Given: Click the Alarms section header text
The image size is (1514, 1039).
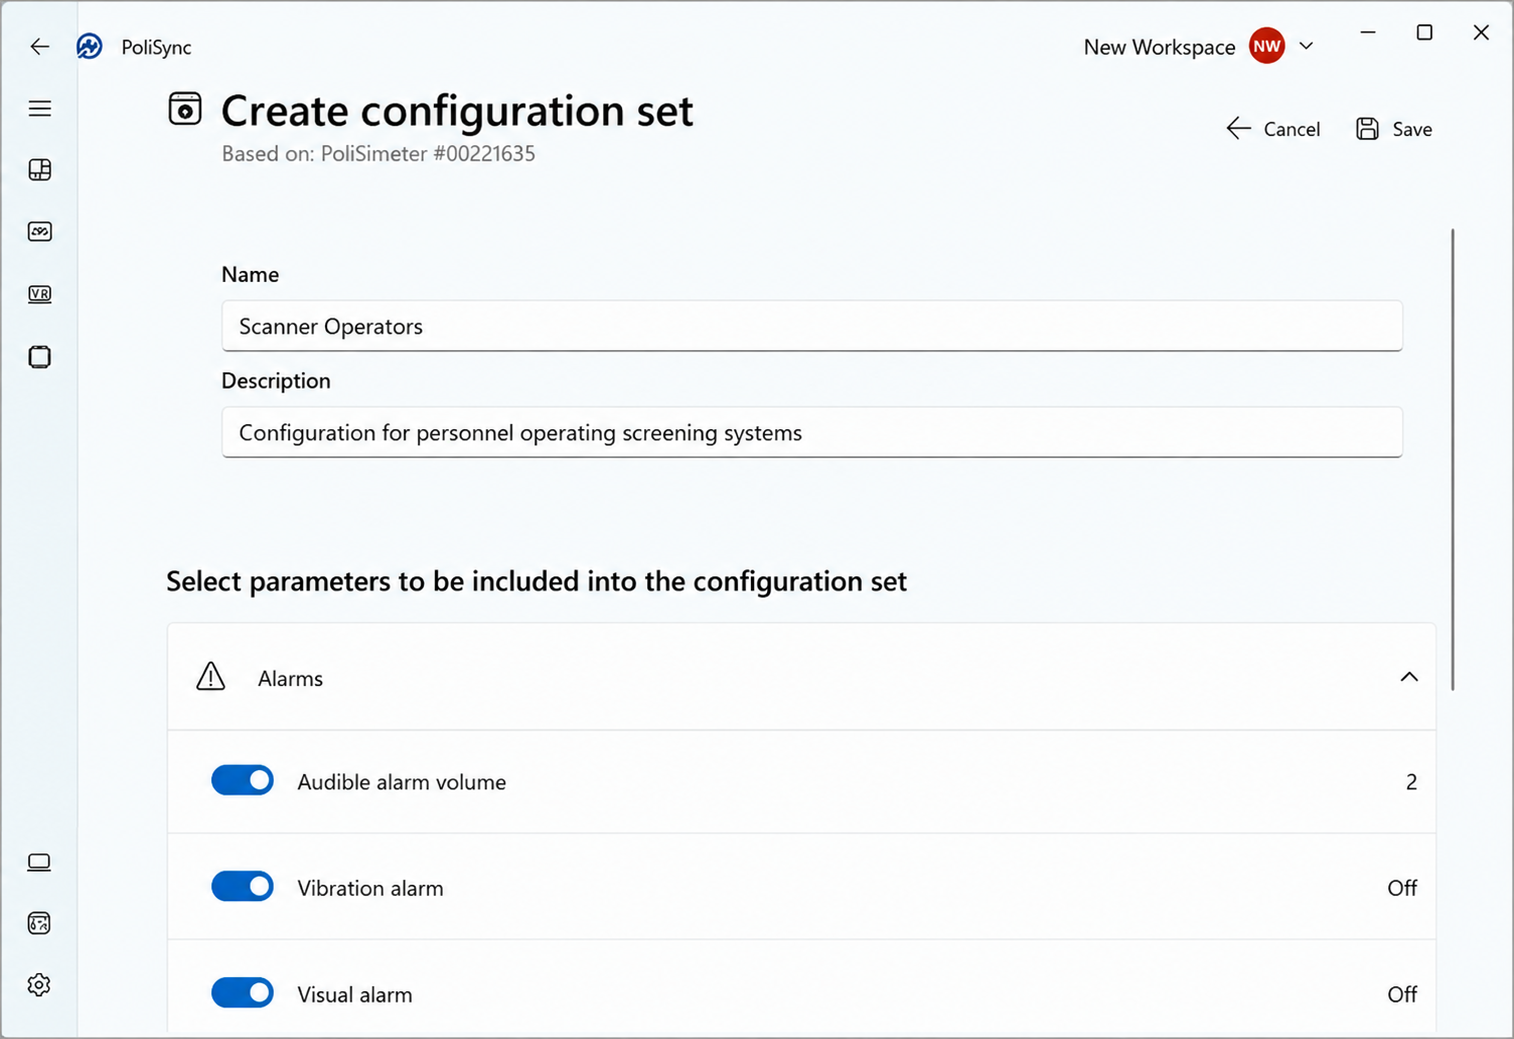Looking at the screenshot, I should 290,678.
